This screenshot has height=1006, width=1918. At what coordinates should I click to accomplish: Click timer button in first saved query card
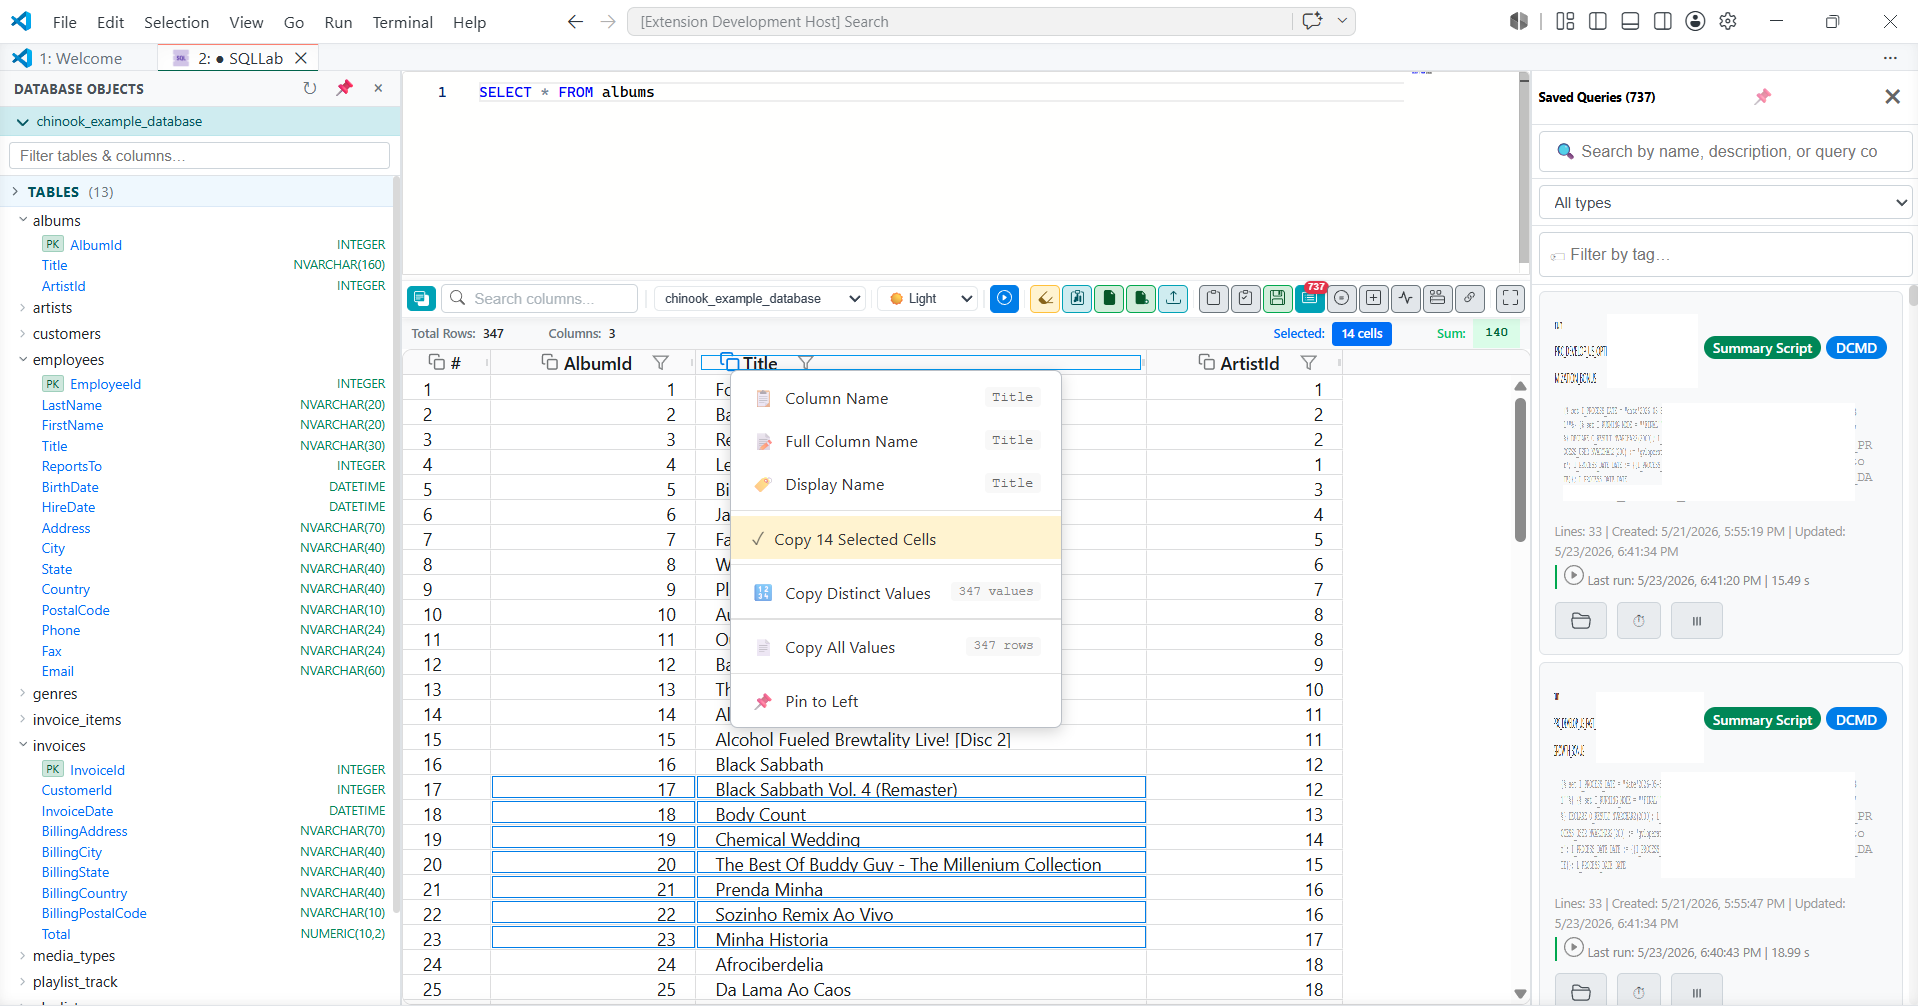pos(1639,621)
